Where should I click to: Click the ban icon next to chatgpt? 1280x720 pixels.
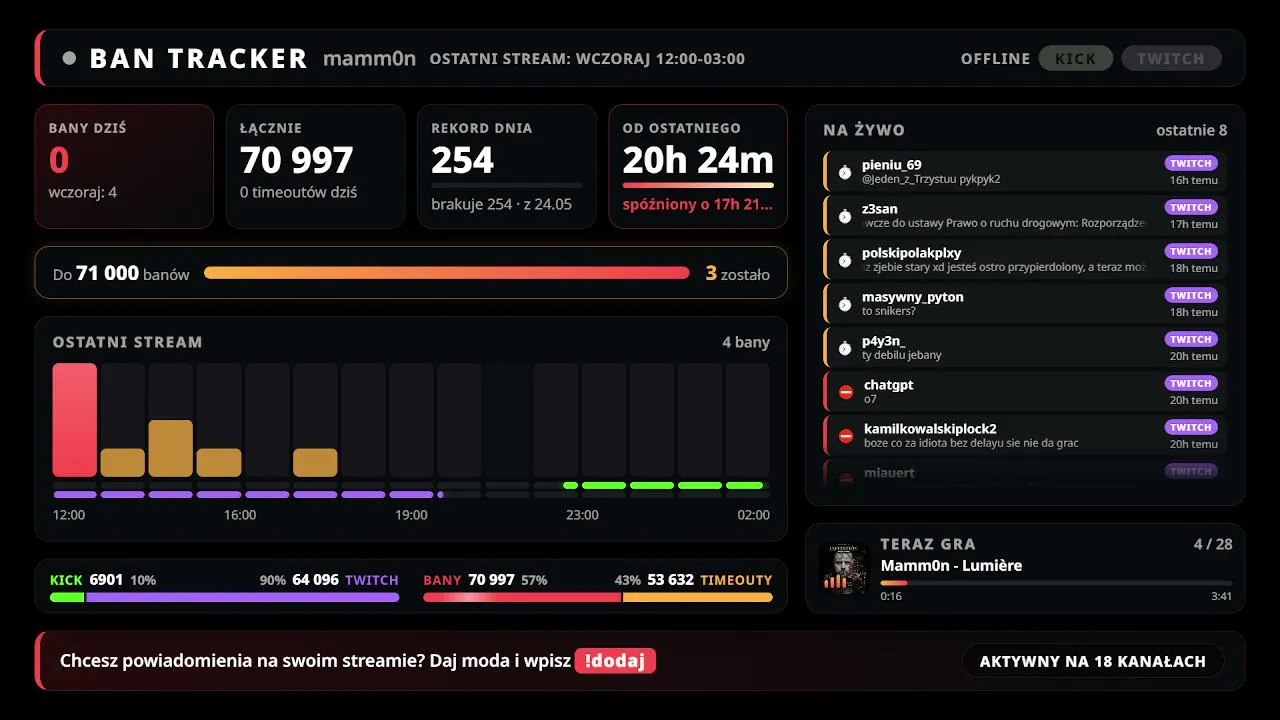tap(846, 392)
